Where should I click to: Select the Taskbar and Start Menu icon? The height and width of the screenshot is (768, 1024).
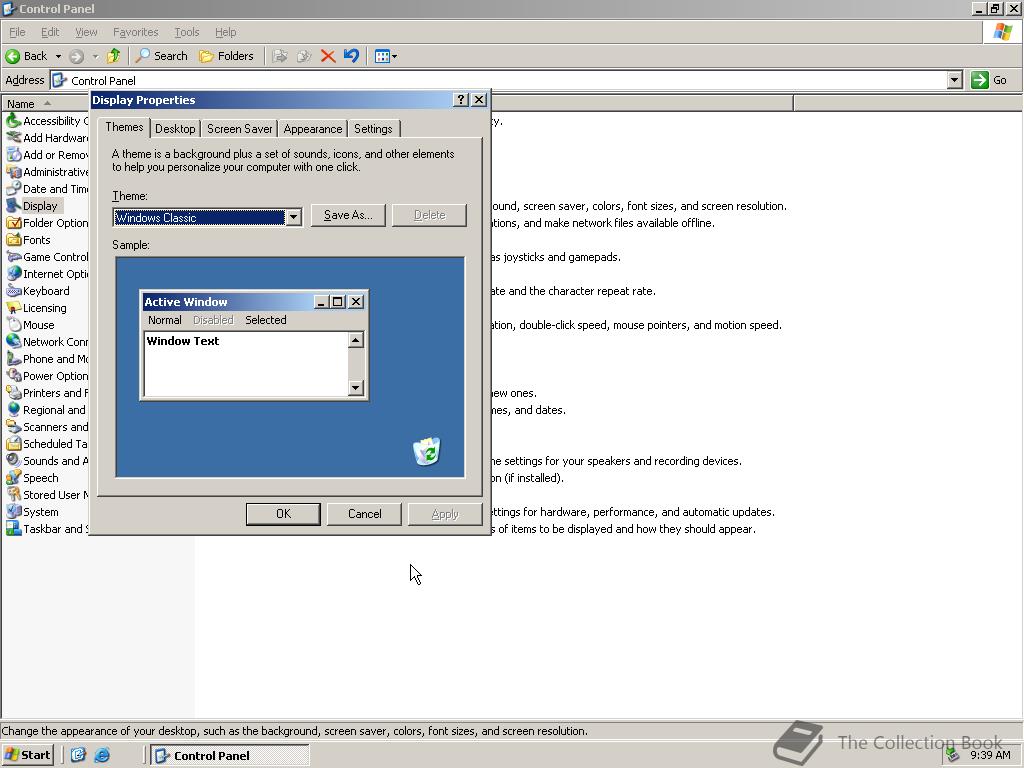13,528
